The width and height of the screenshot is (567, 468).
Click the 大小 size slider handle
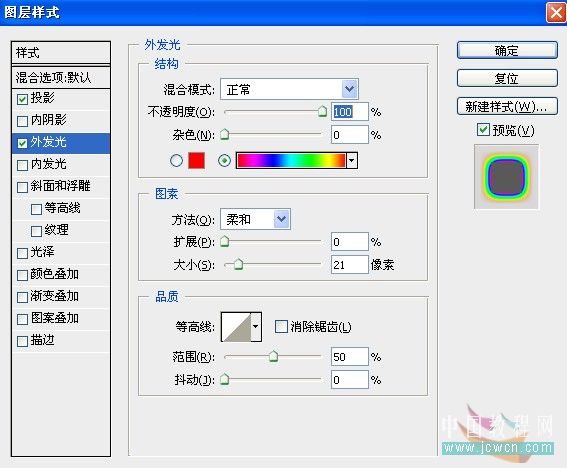point(238,264)
